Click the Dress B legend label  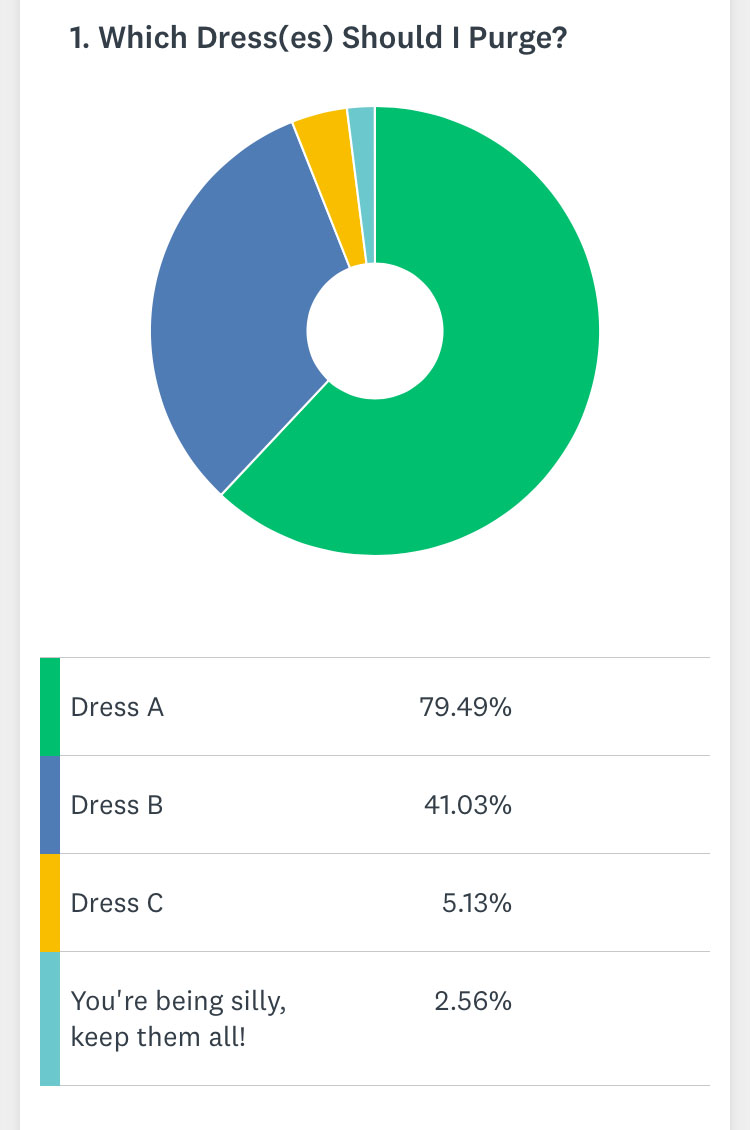117,805
